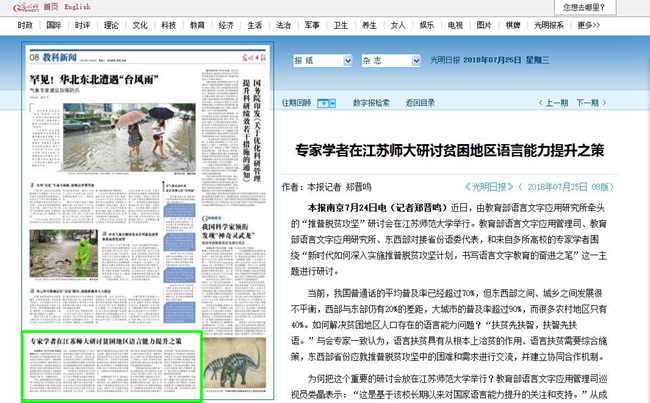Viewport: 650px width, 403px height.
Task: Click 返回目录 to return to index
Action: click(420, 103)
